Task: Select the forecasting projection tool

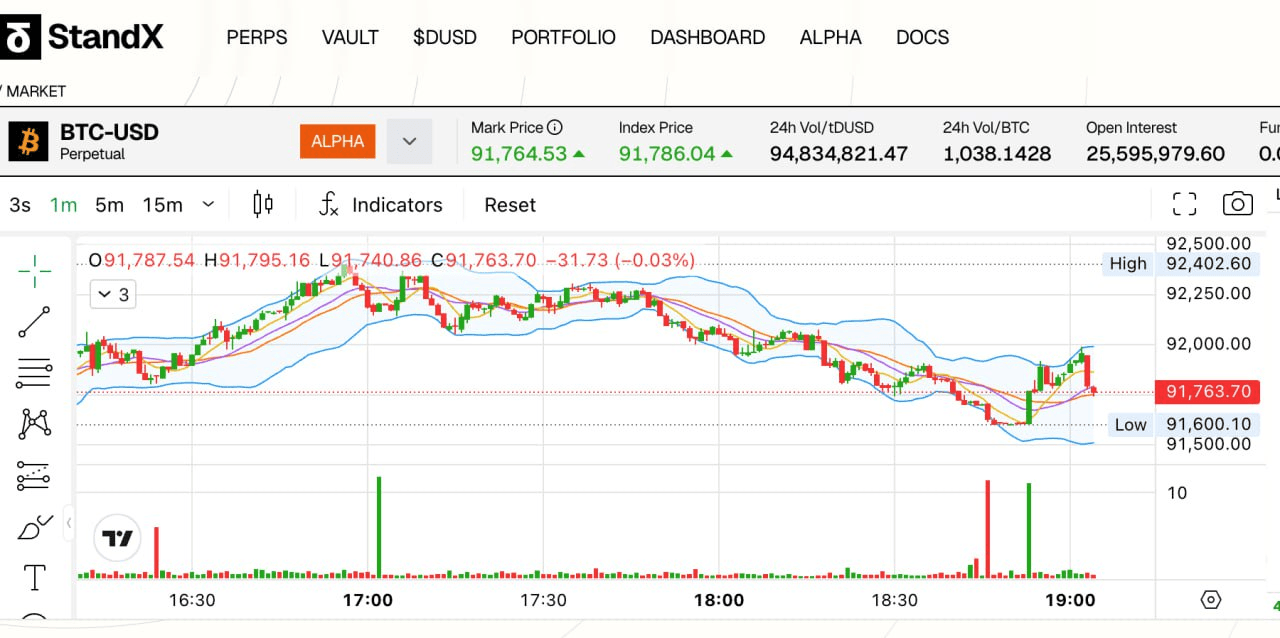Action: [34, 476]
